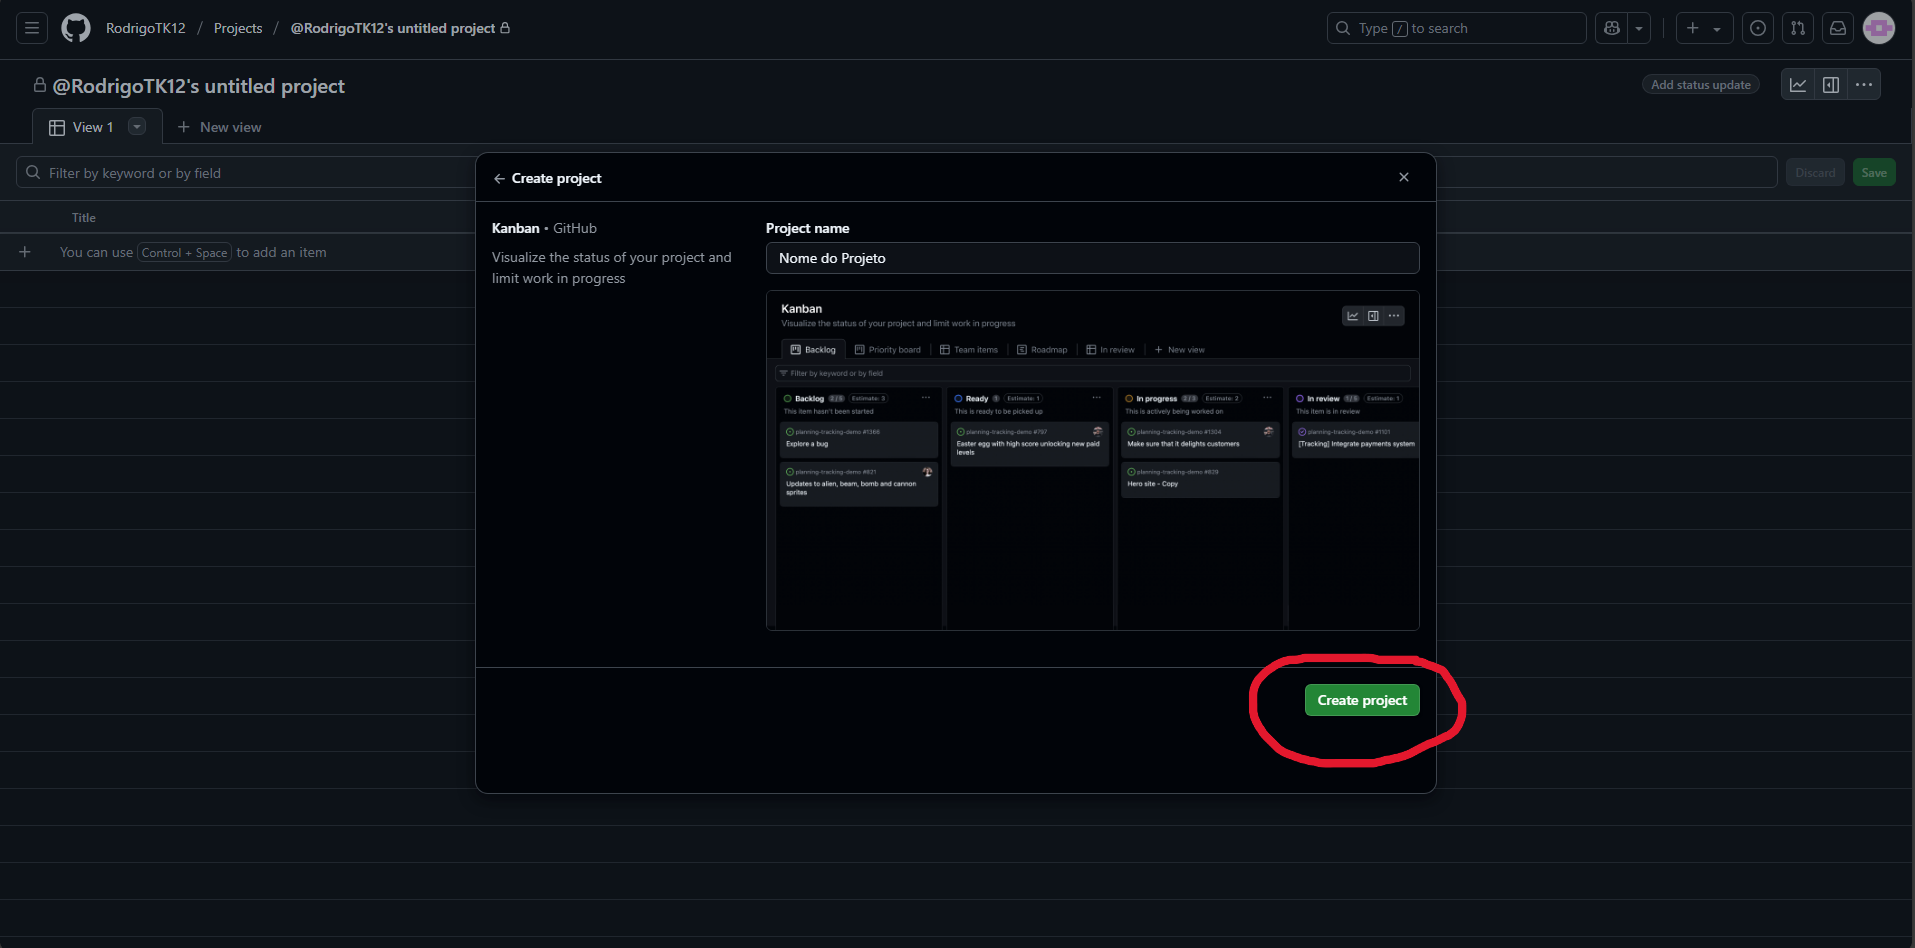Go to the GitHub homepage logo
The width and height of the screenshot is (1915, 948).
[76, 28]
